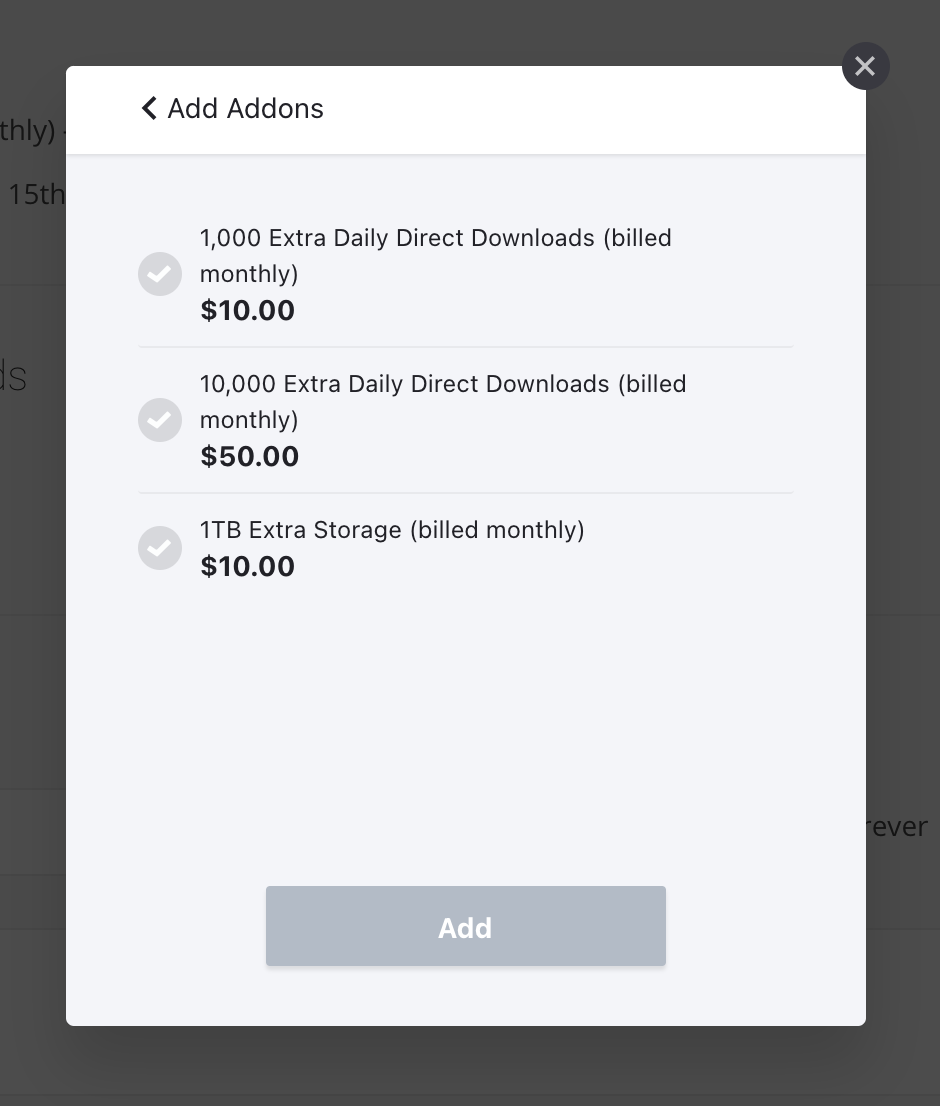Click the partial "15th" text behind the dialog
This screenshot has height=1106, width=940.
(x=35, y=194)
